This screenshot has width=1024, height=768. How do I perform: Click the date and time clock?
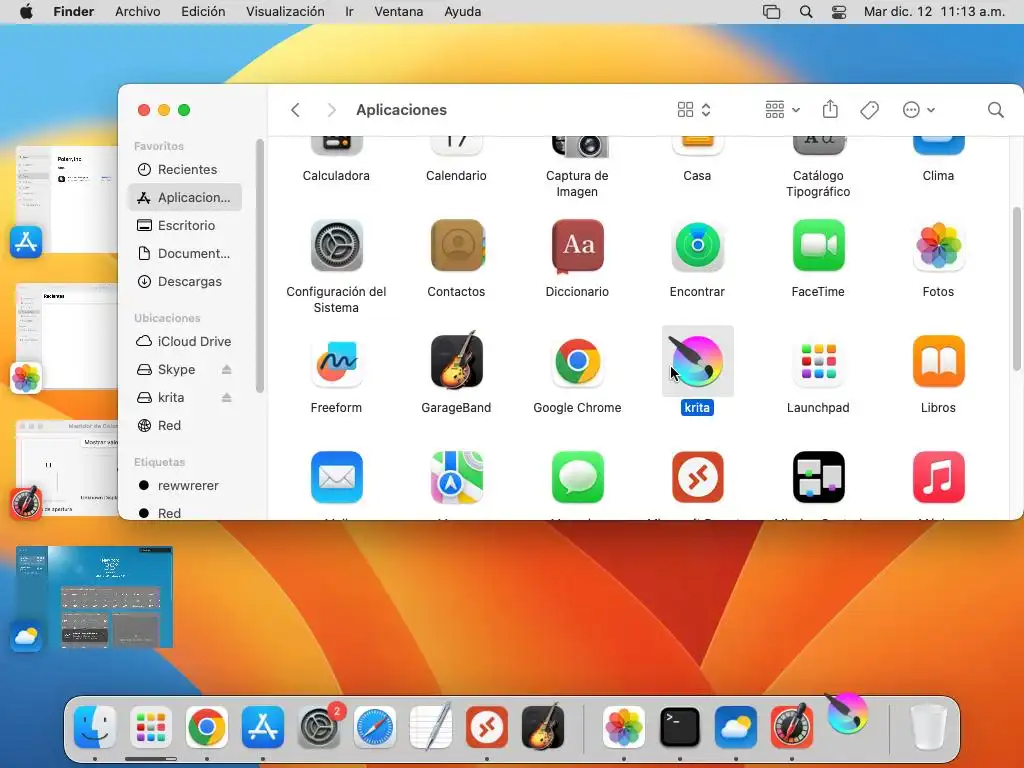coord(934,12)
